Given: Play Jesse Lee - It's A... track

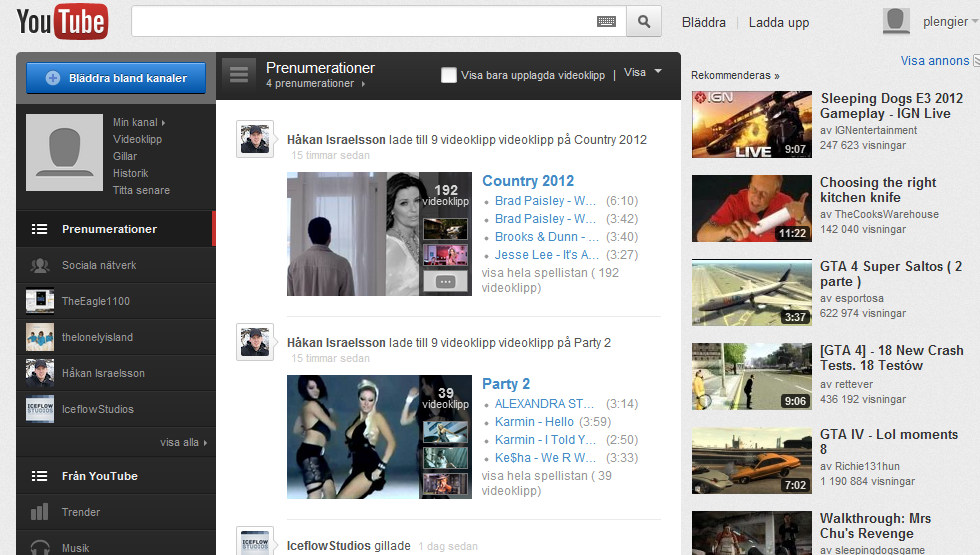Looking at the screenshot, I should tap(547, 255).
